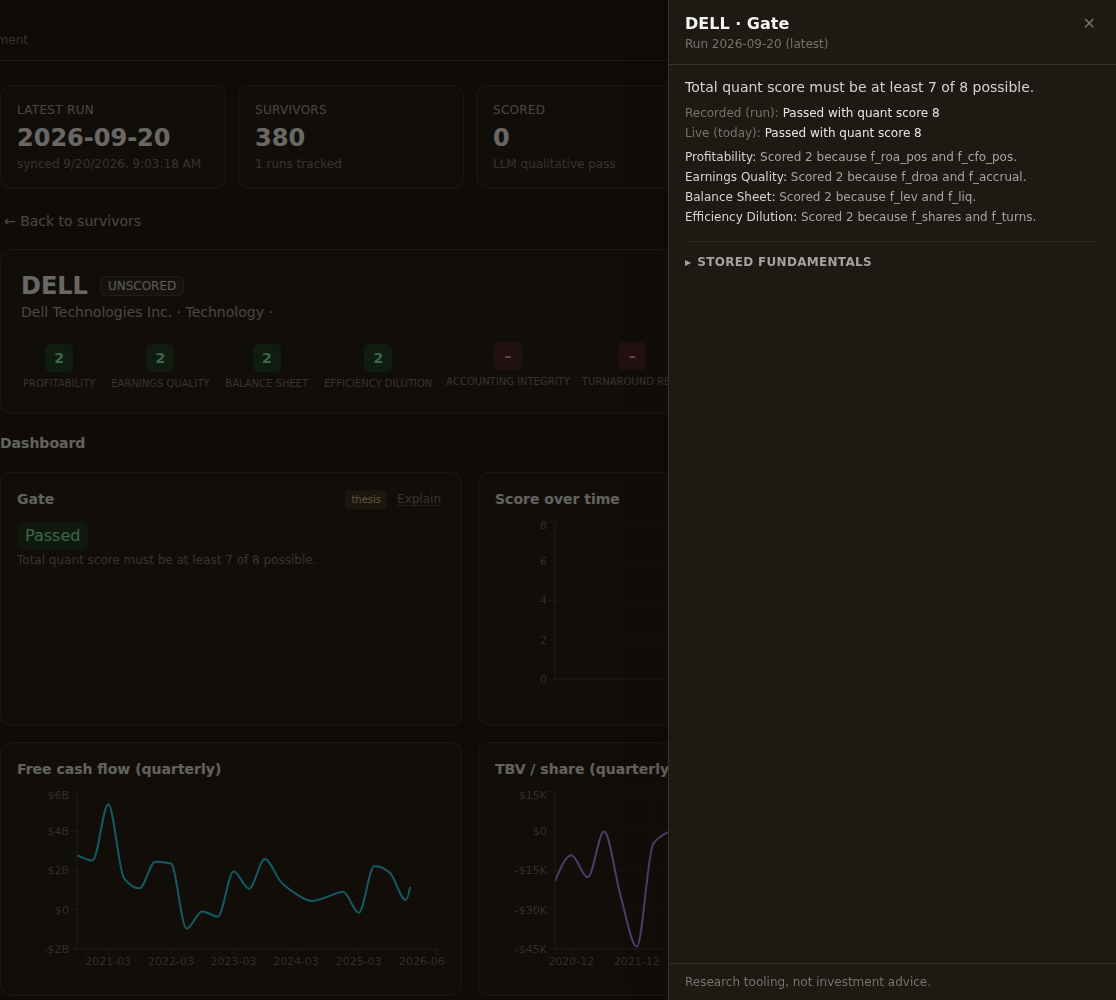The image size is (1116, 1000).
Task: Click 'Research tooling, not investment advice.' footer
Action: [808, 981]
